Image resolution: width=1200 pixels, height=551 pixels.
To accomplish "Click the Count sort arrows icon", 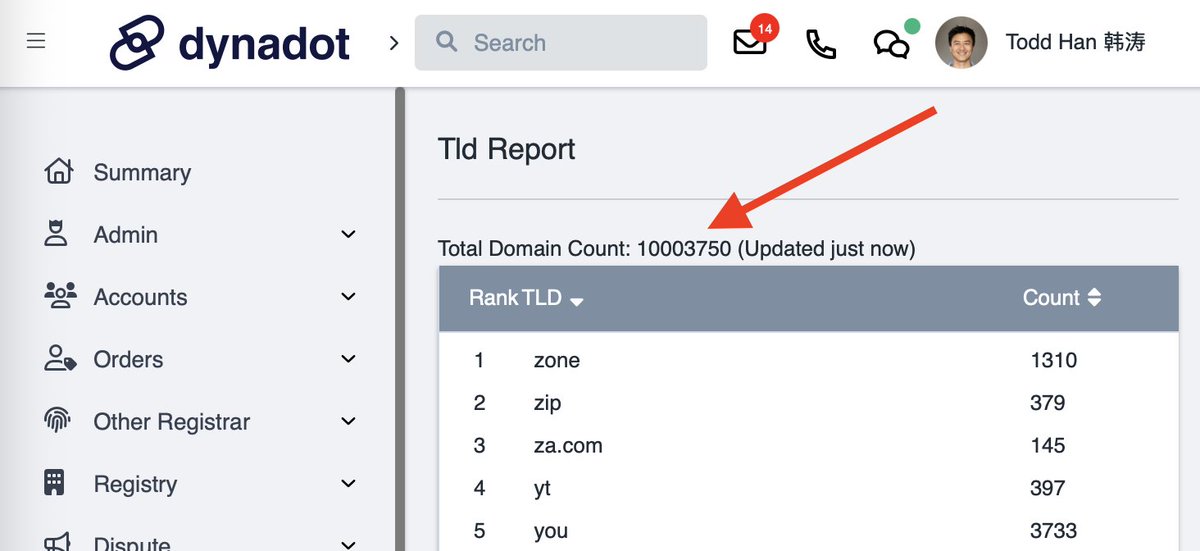I will [1094, 298].
